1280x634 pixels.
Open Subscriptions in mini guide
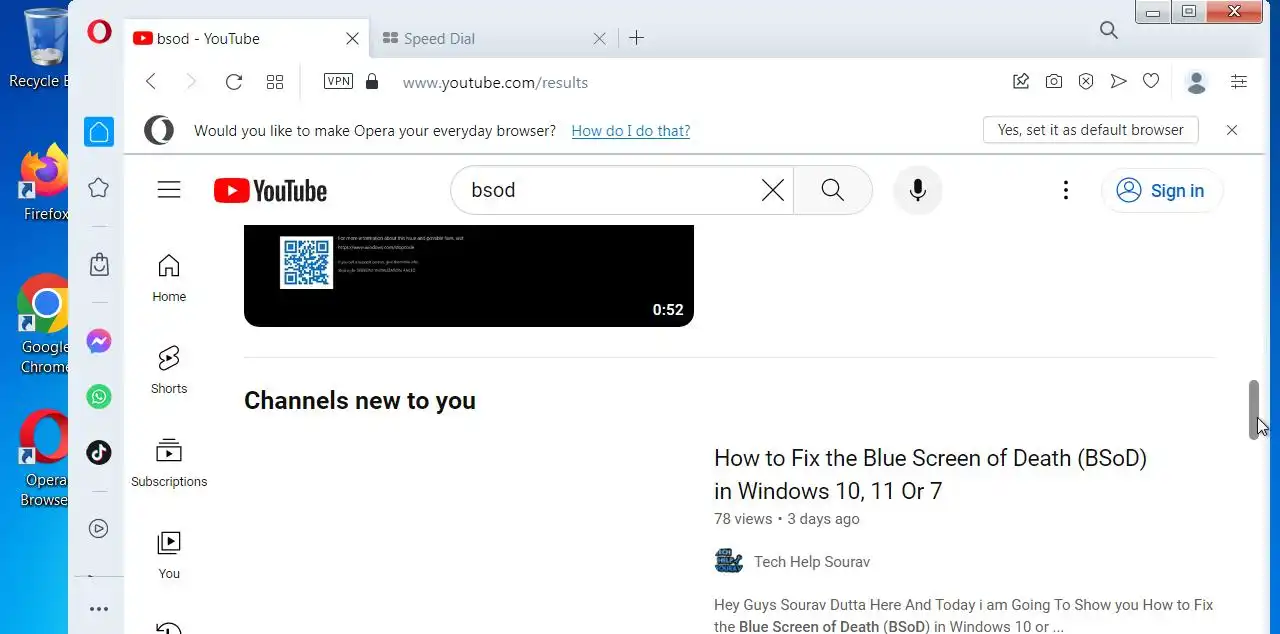coord(169,462)
